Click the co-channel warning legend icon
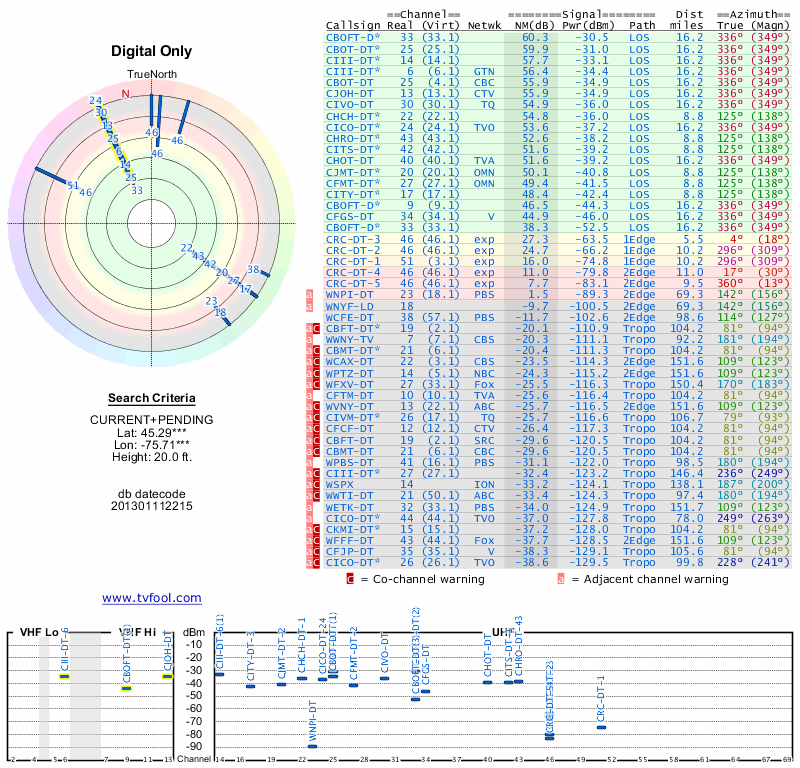The image size is (800, 768). [350, 579]
